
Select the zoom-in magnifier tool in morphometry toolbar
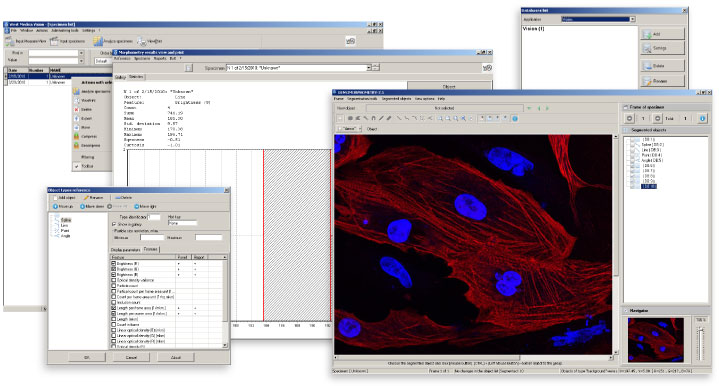(x=440, y=118)
